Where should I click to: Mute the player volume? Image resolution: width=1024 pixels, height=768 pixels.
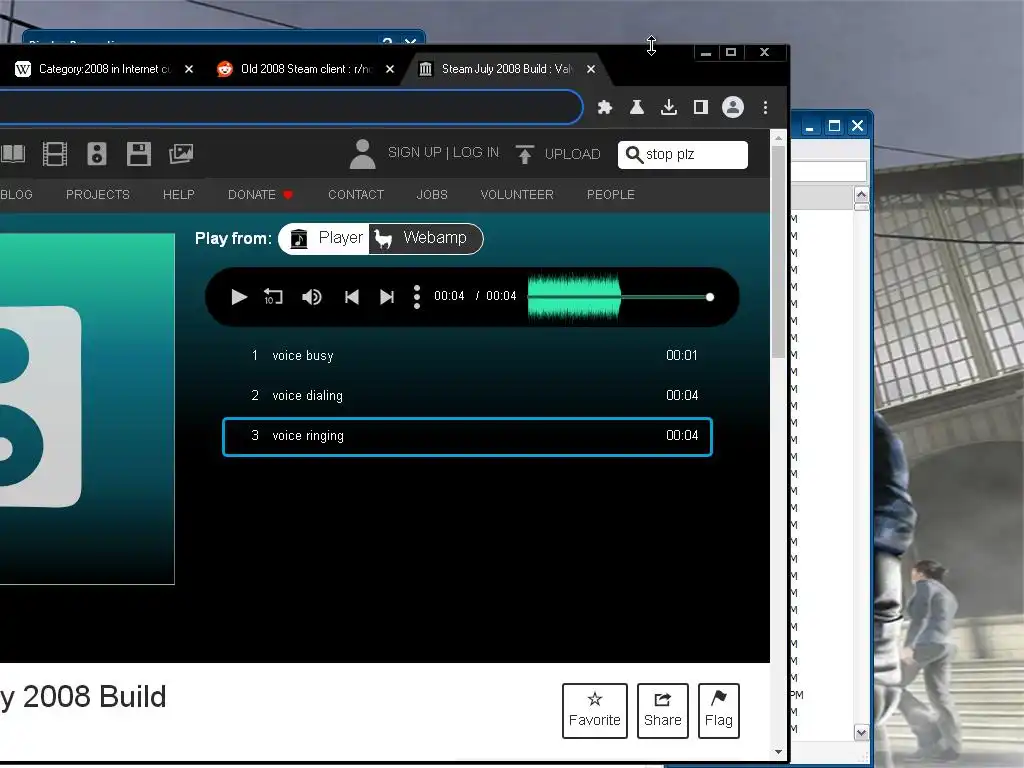pos(312,297)
